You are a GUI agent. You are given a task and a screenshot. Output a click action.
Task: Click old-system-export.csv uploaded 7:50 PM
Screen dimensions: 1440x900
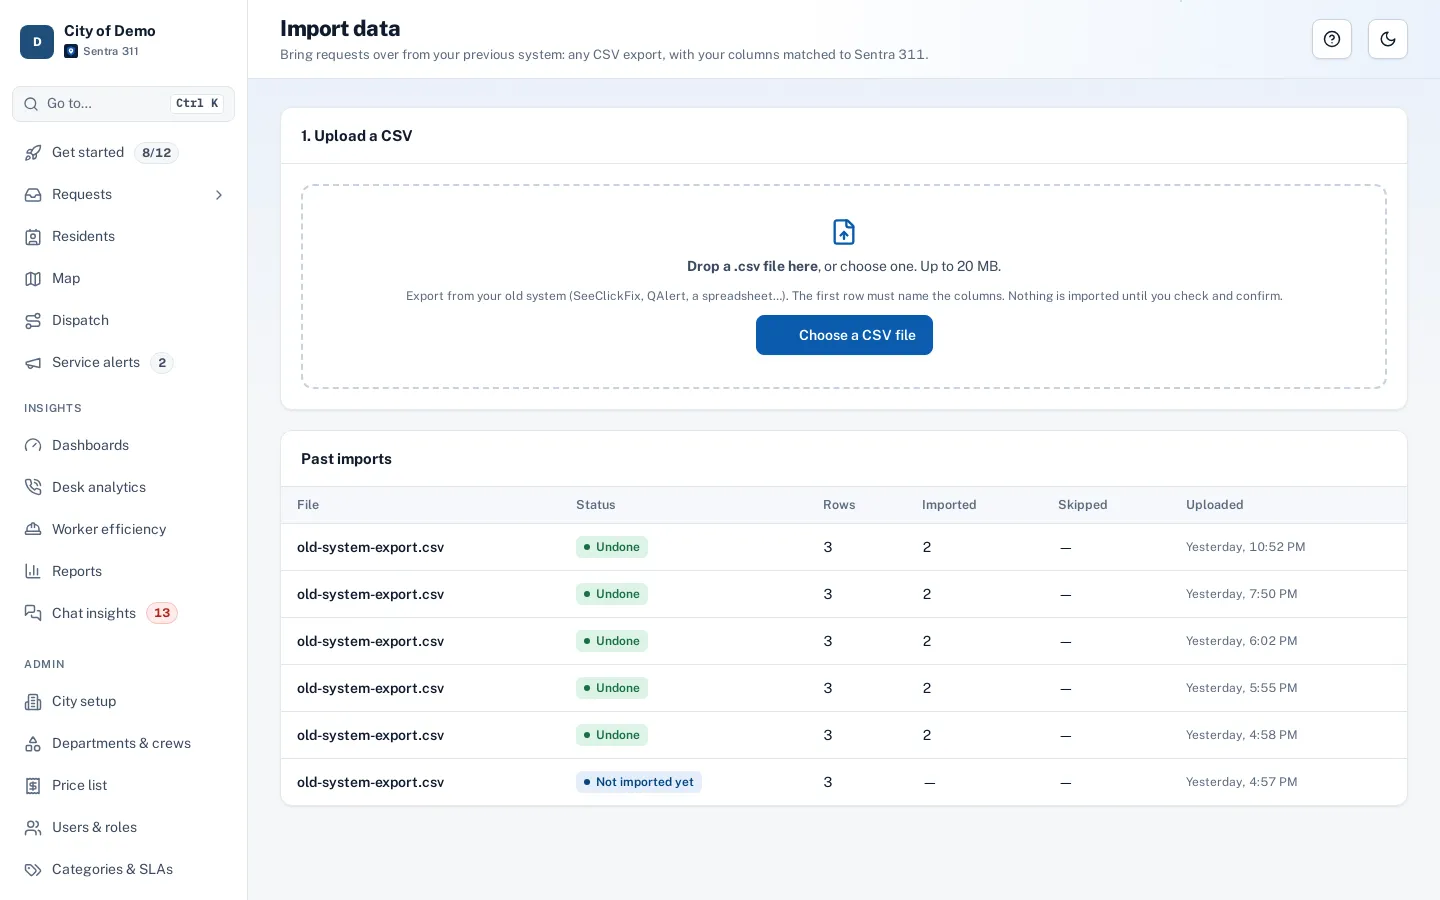pyautogui.click(x=370, y=594)
